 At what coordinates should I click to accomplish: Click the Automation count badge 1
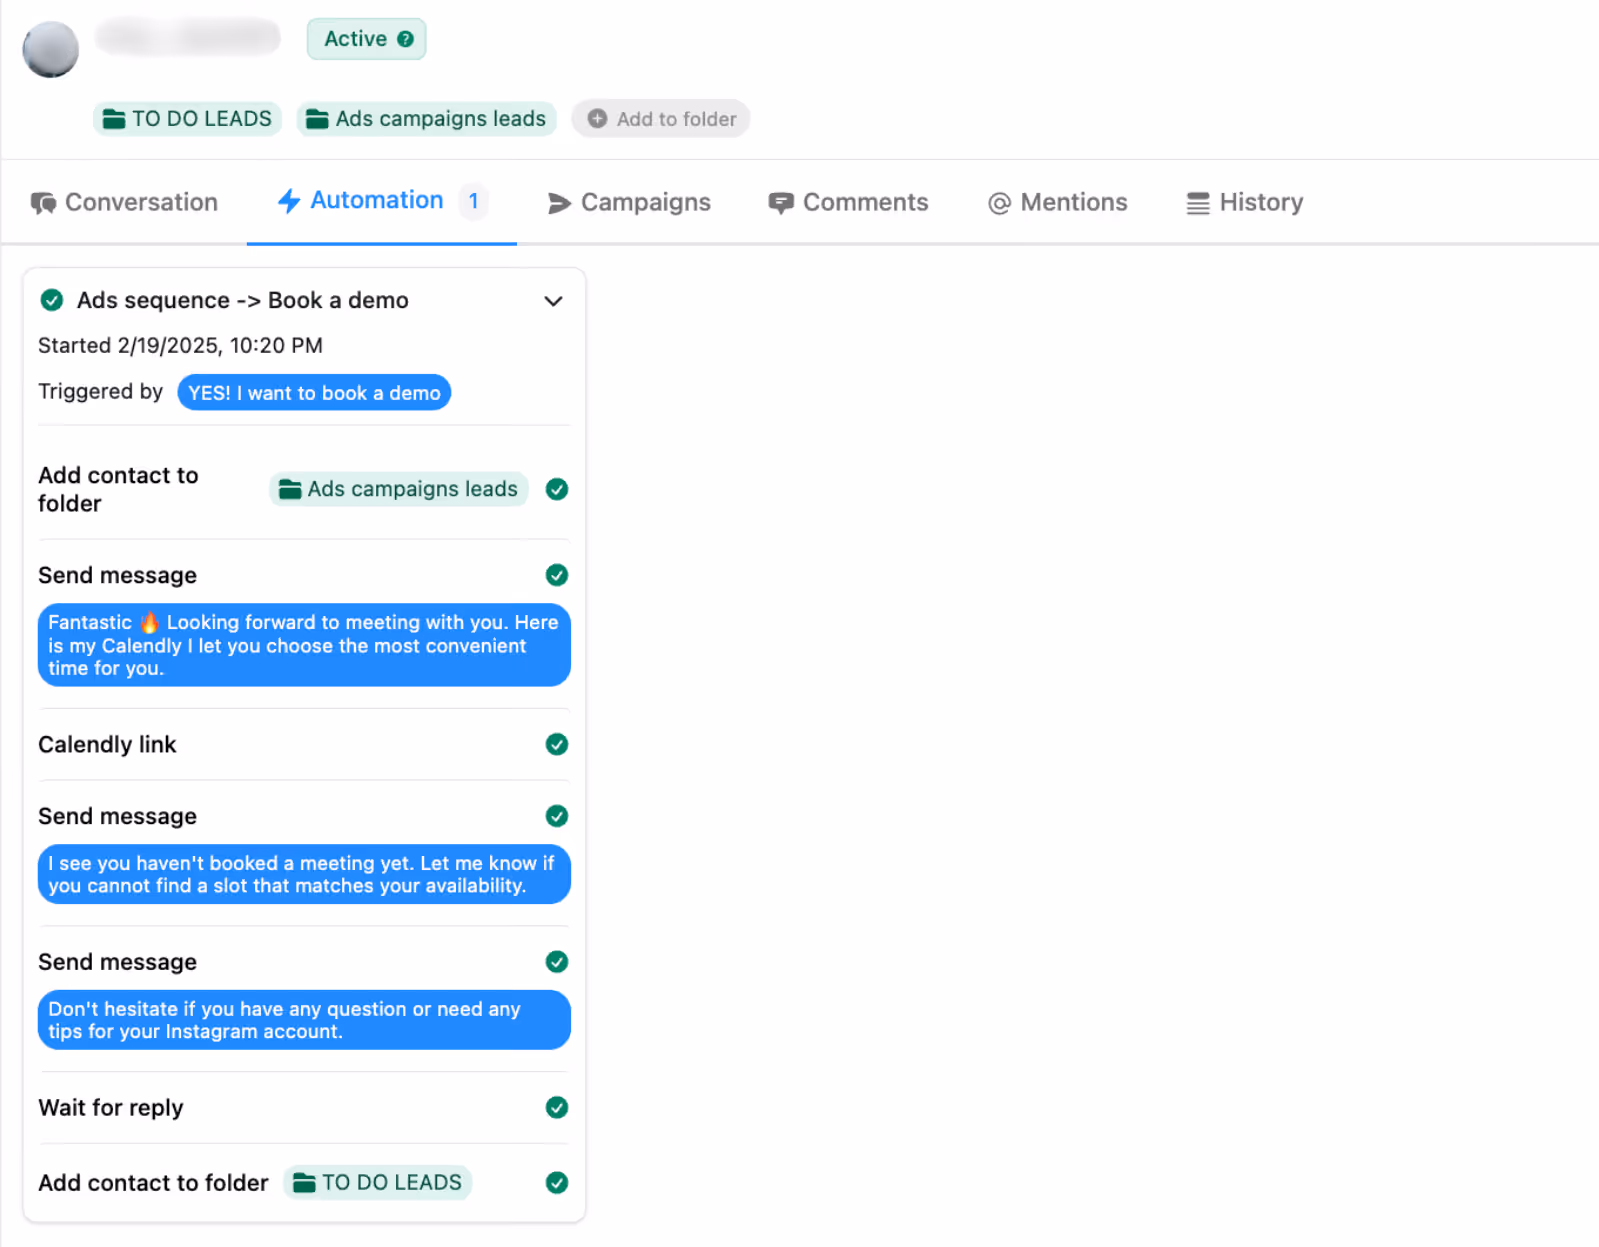point(474,201)
